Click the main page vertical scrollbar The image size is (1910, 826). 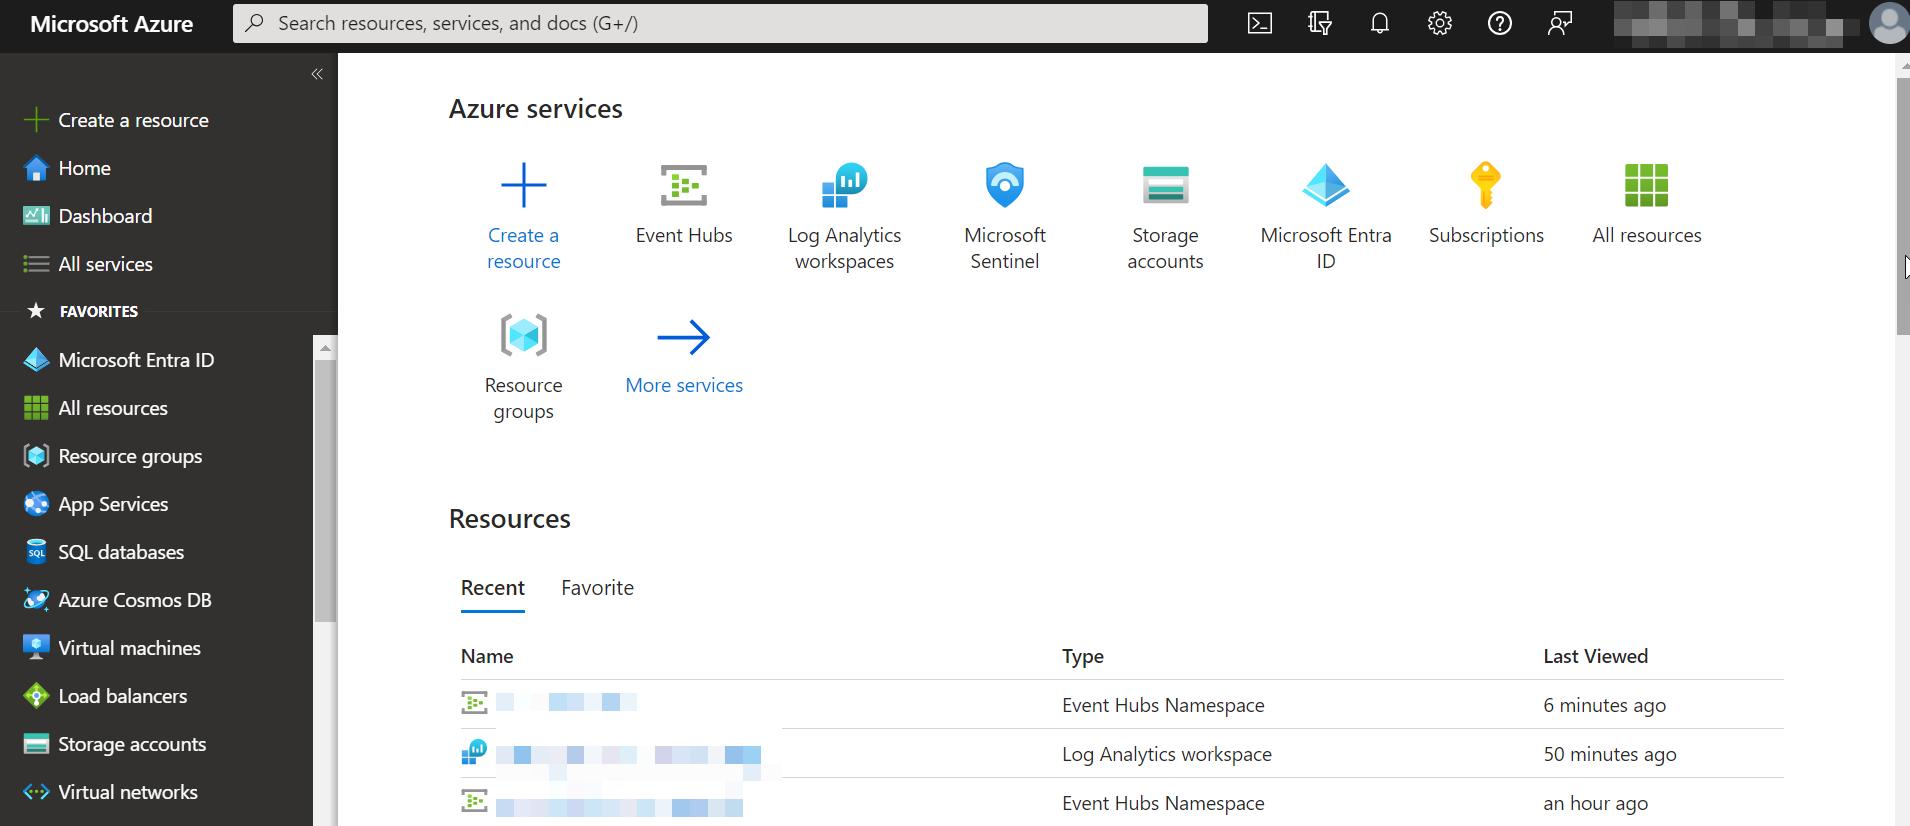pyautogui.click(x=1903, y=205)
